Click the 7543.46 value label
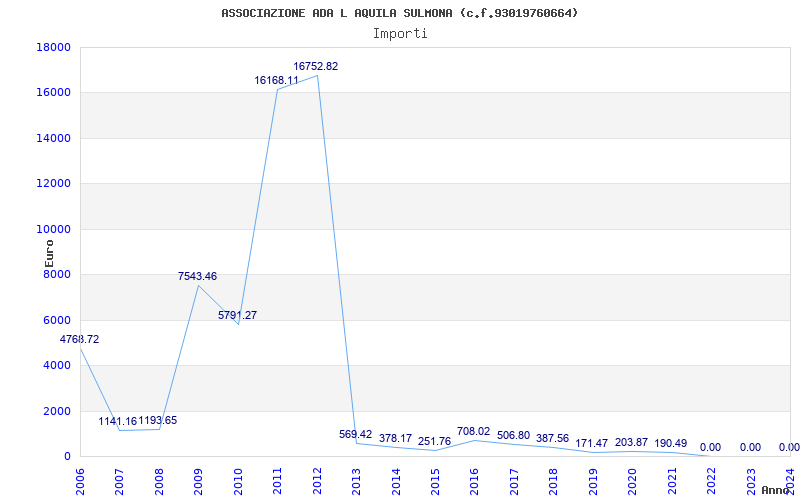 coord(197,277)
